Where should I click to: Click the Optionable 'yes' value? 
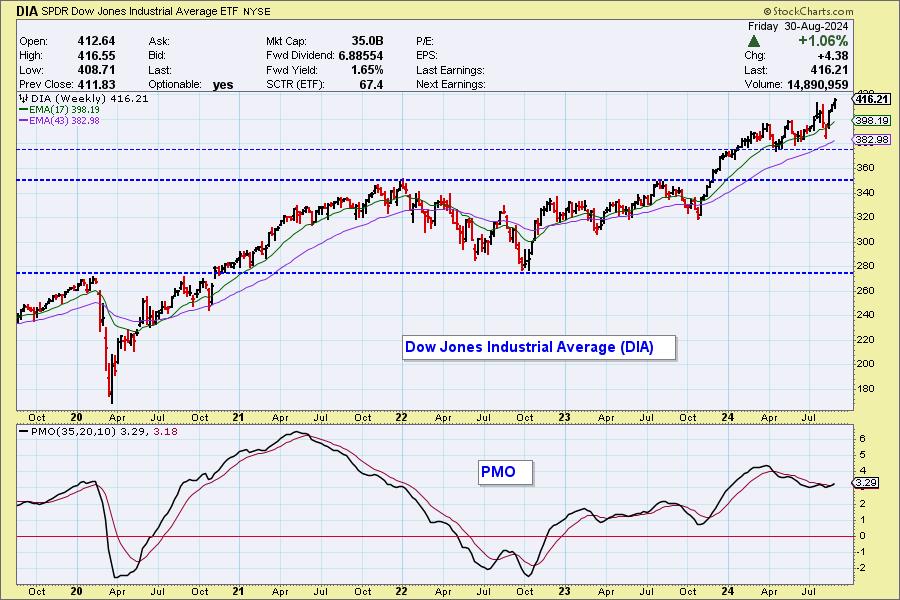[x=223, y=84]
